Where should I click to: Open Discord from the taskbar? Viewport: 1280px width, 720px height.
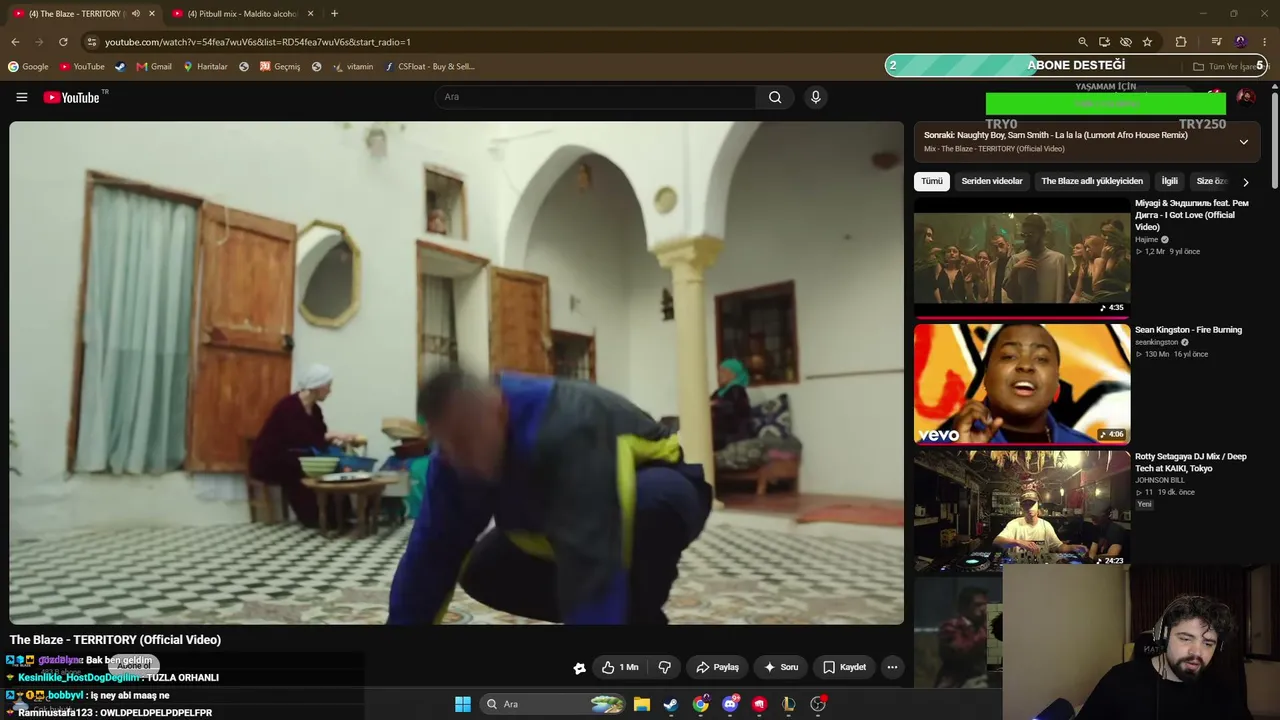tap(730, 704)
